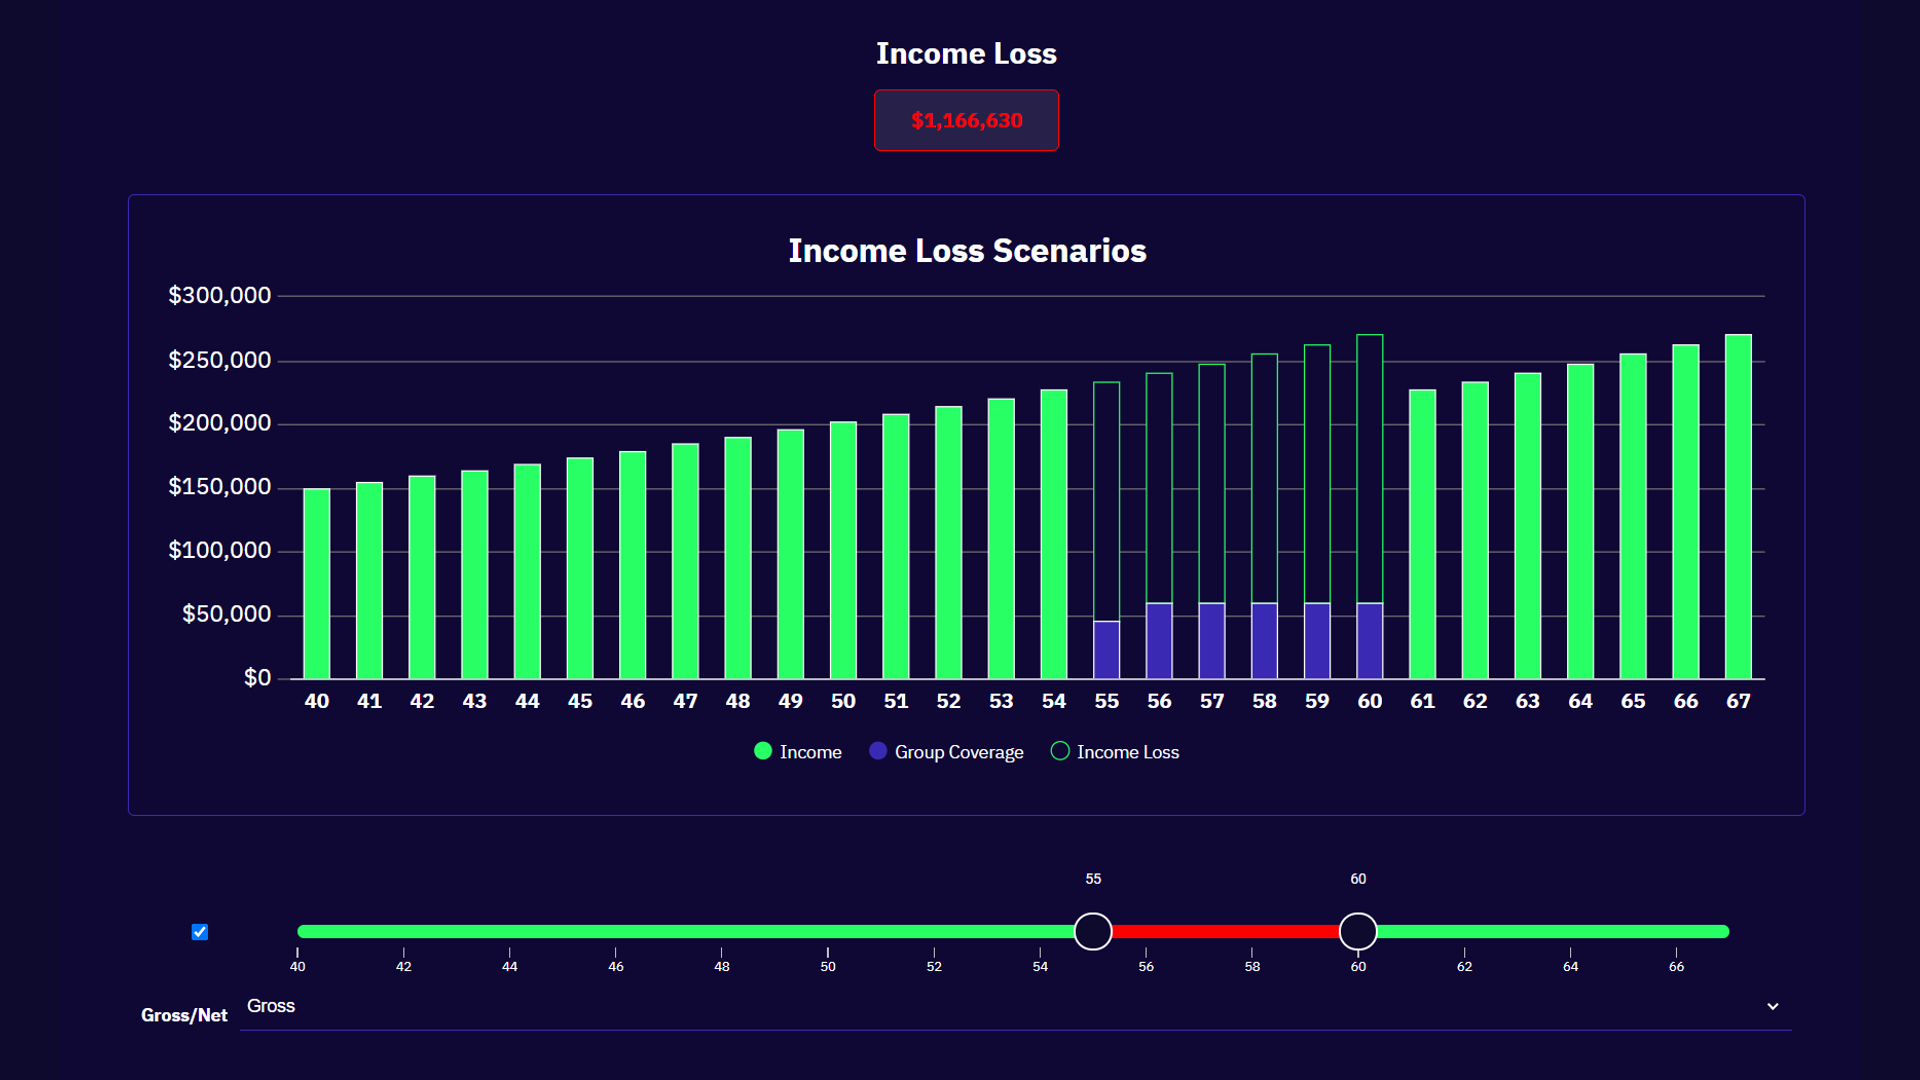Click the green Income legend circle

click(763, 751)
